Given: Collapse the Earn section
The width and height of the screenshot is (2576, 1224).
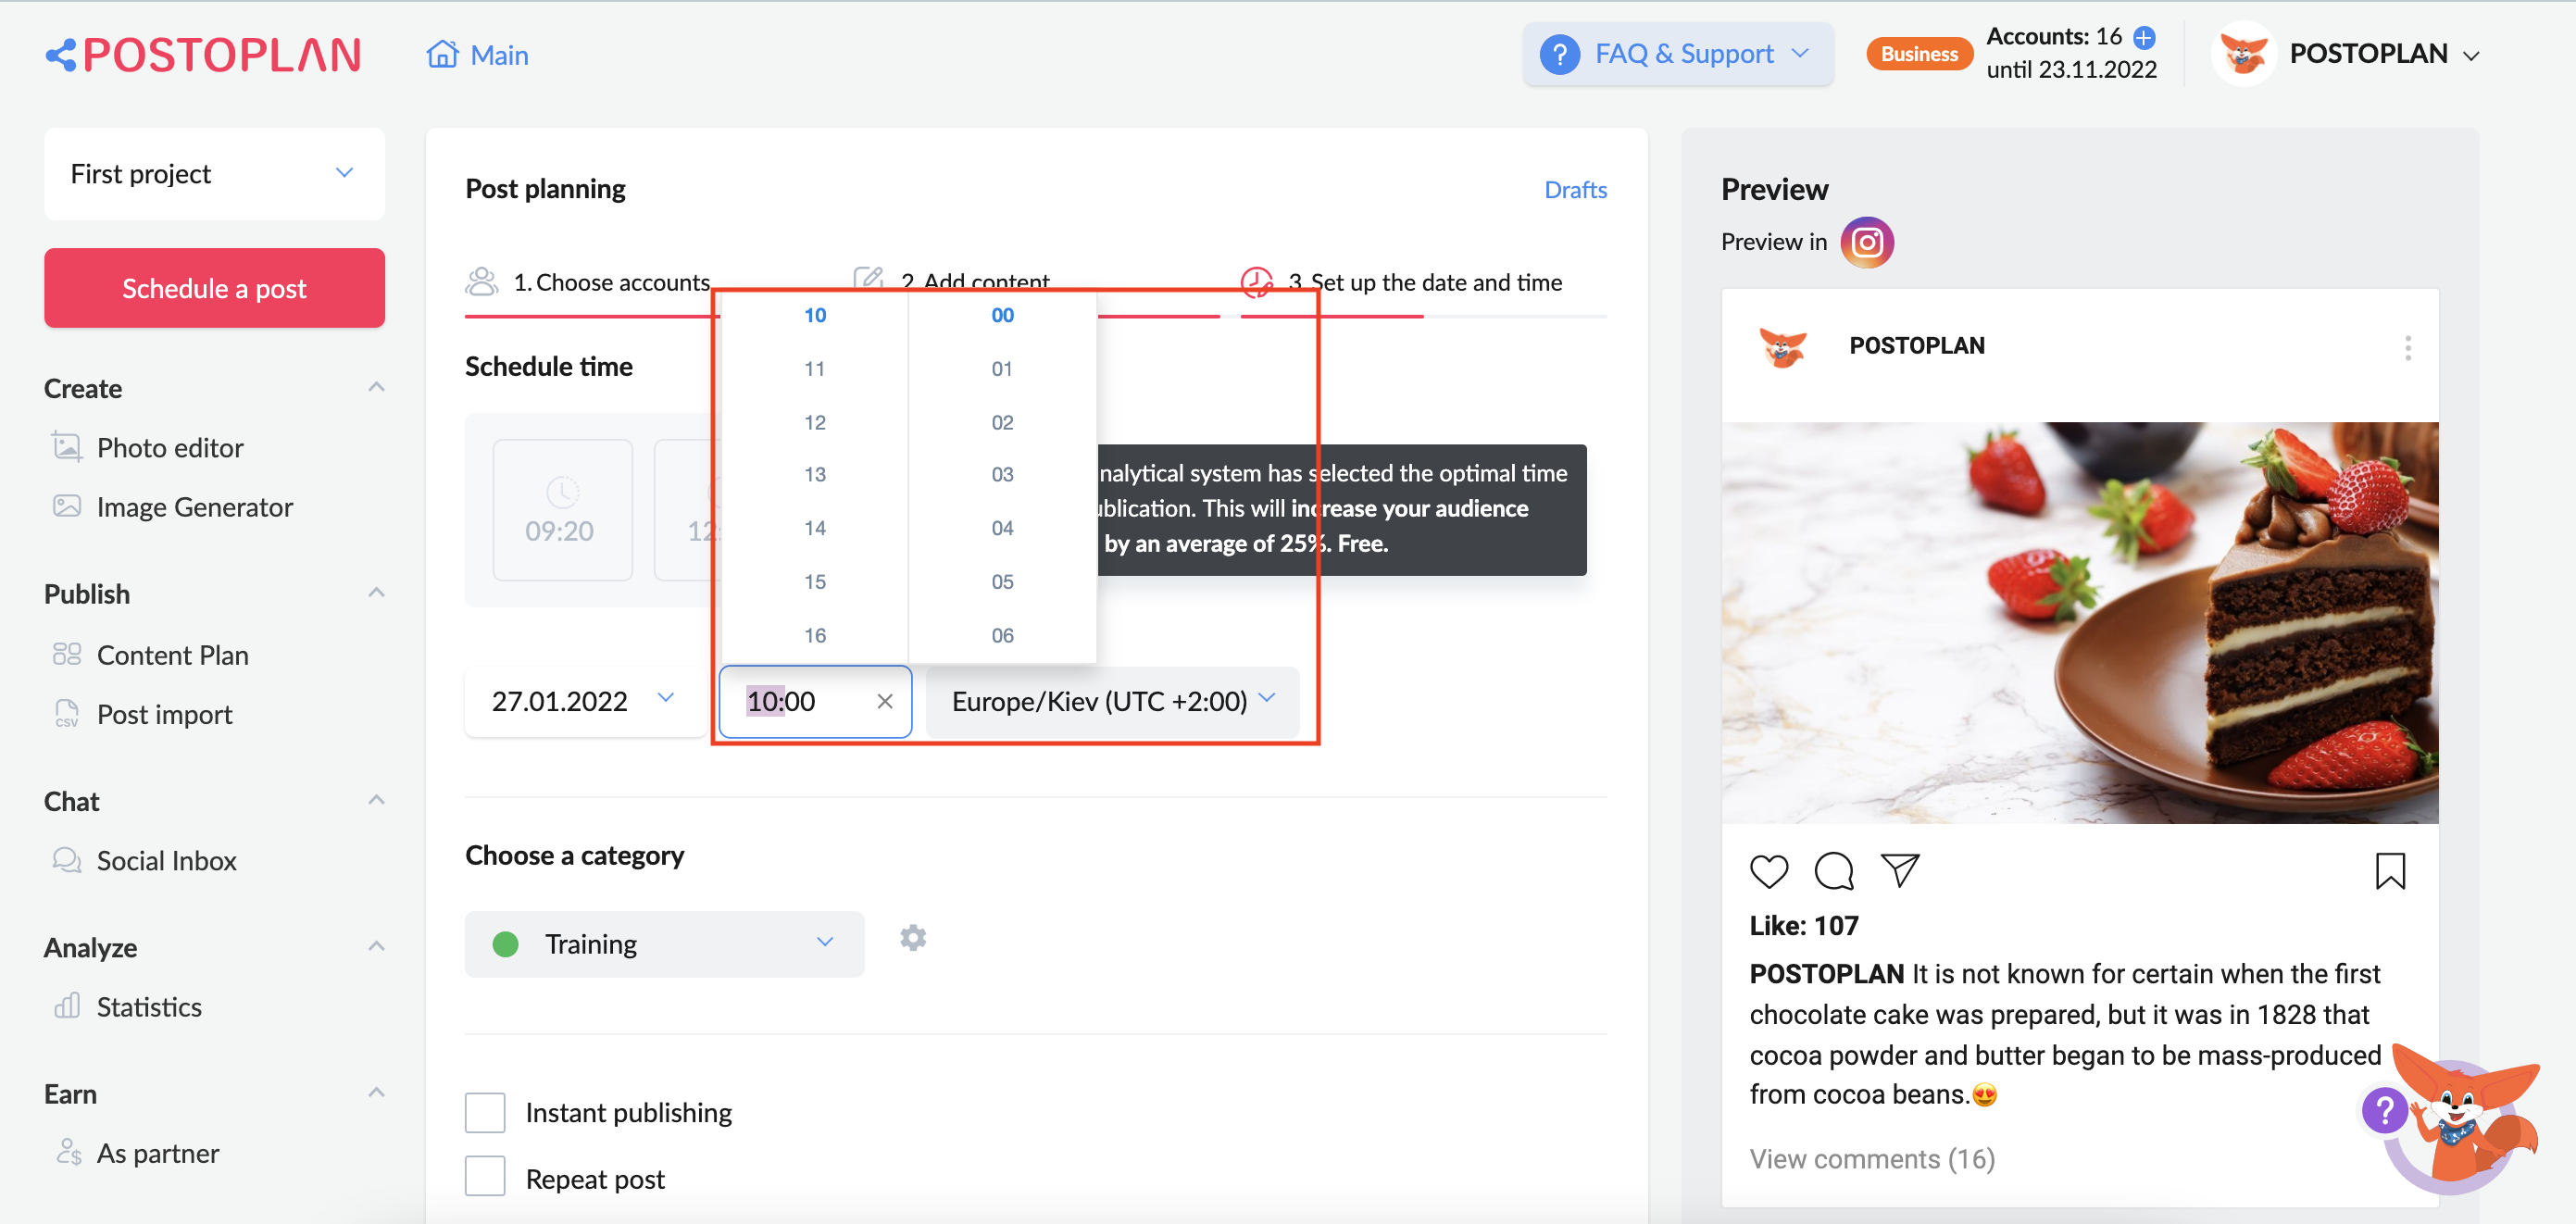Looking at the screenshot, I should click(x=376, y=1092).
